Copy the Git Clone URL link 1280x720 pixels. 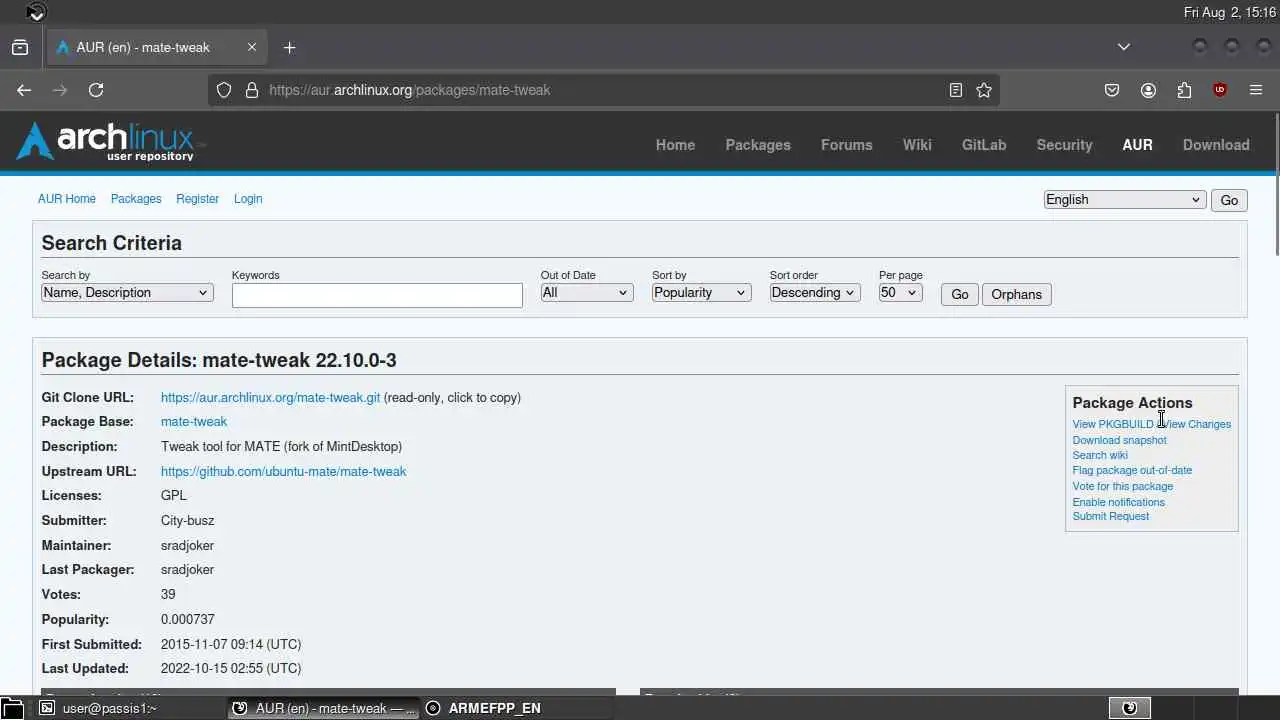point(270,397)
